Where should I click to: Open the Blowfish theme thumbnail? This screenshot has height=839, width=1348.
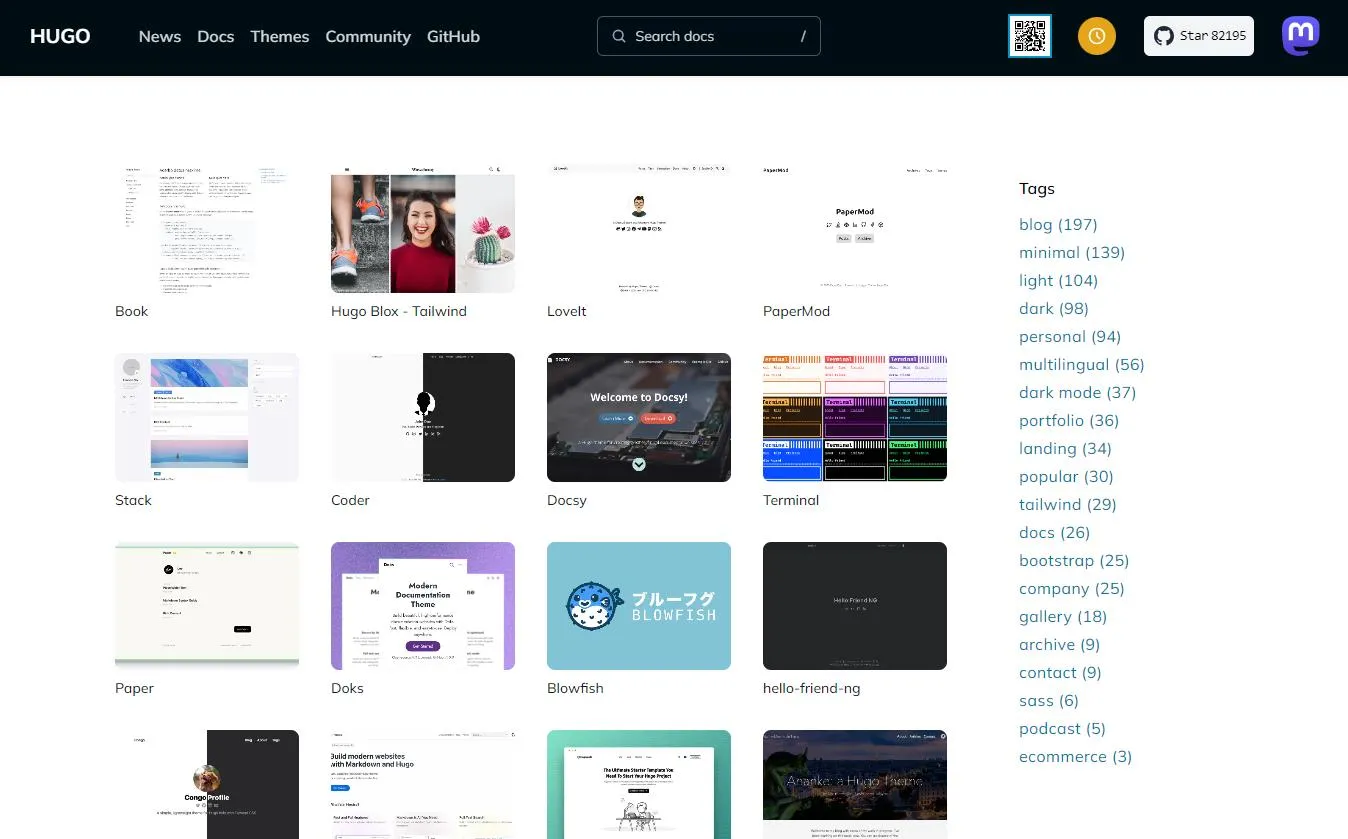(x=639, y=606)
